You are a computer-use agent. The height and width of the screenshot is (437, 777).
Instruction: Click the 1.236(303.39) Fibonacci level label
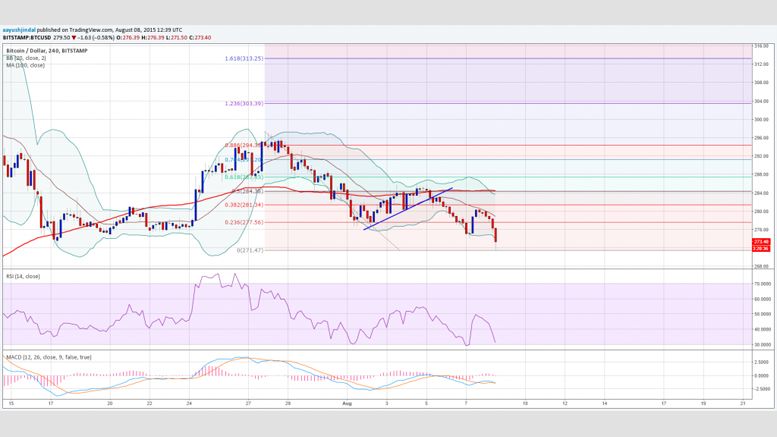pyautogui.click(x=244, y=104)
